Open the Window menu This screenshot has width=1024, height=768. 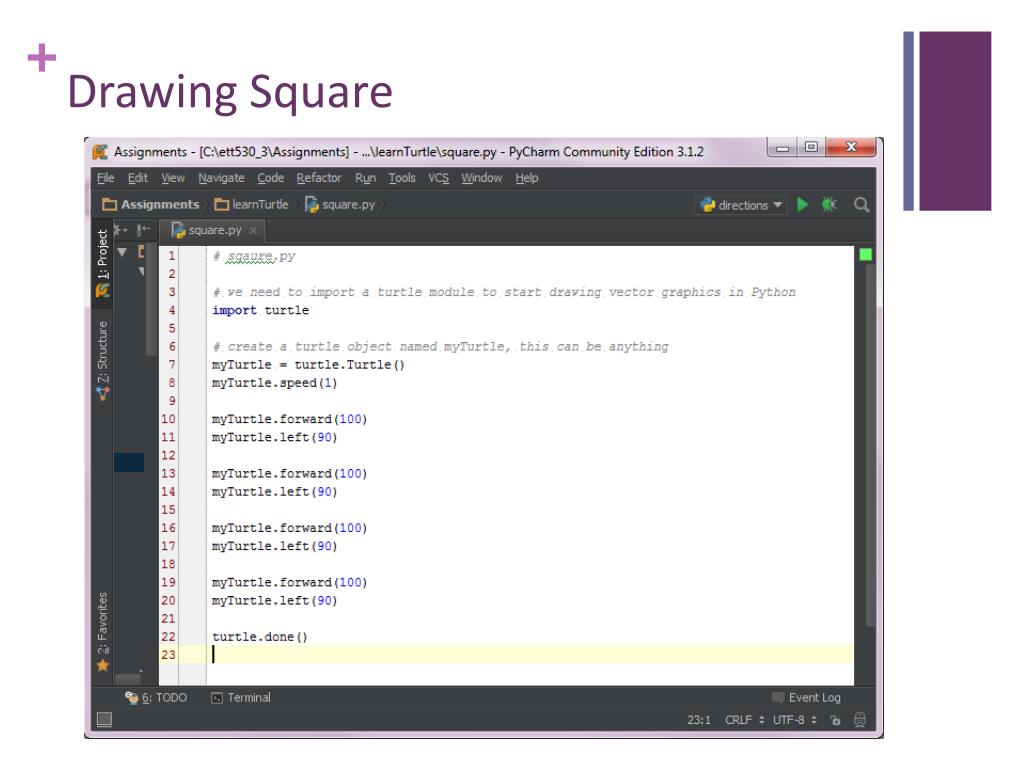pos(481,178)
